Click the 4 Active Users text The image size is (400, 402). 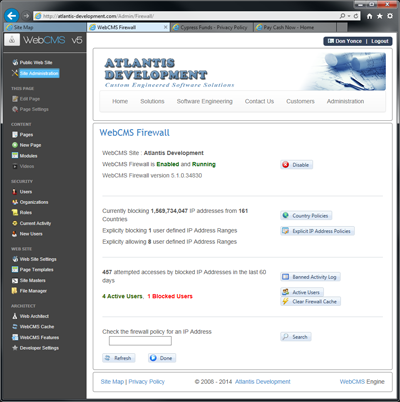pyautogui.click(x=122, y=296)
